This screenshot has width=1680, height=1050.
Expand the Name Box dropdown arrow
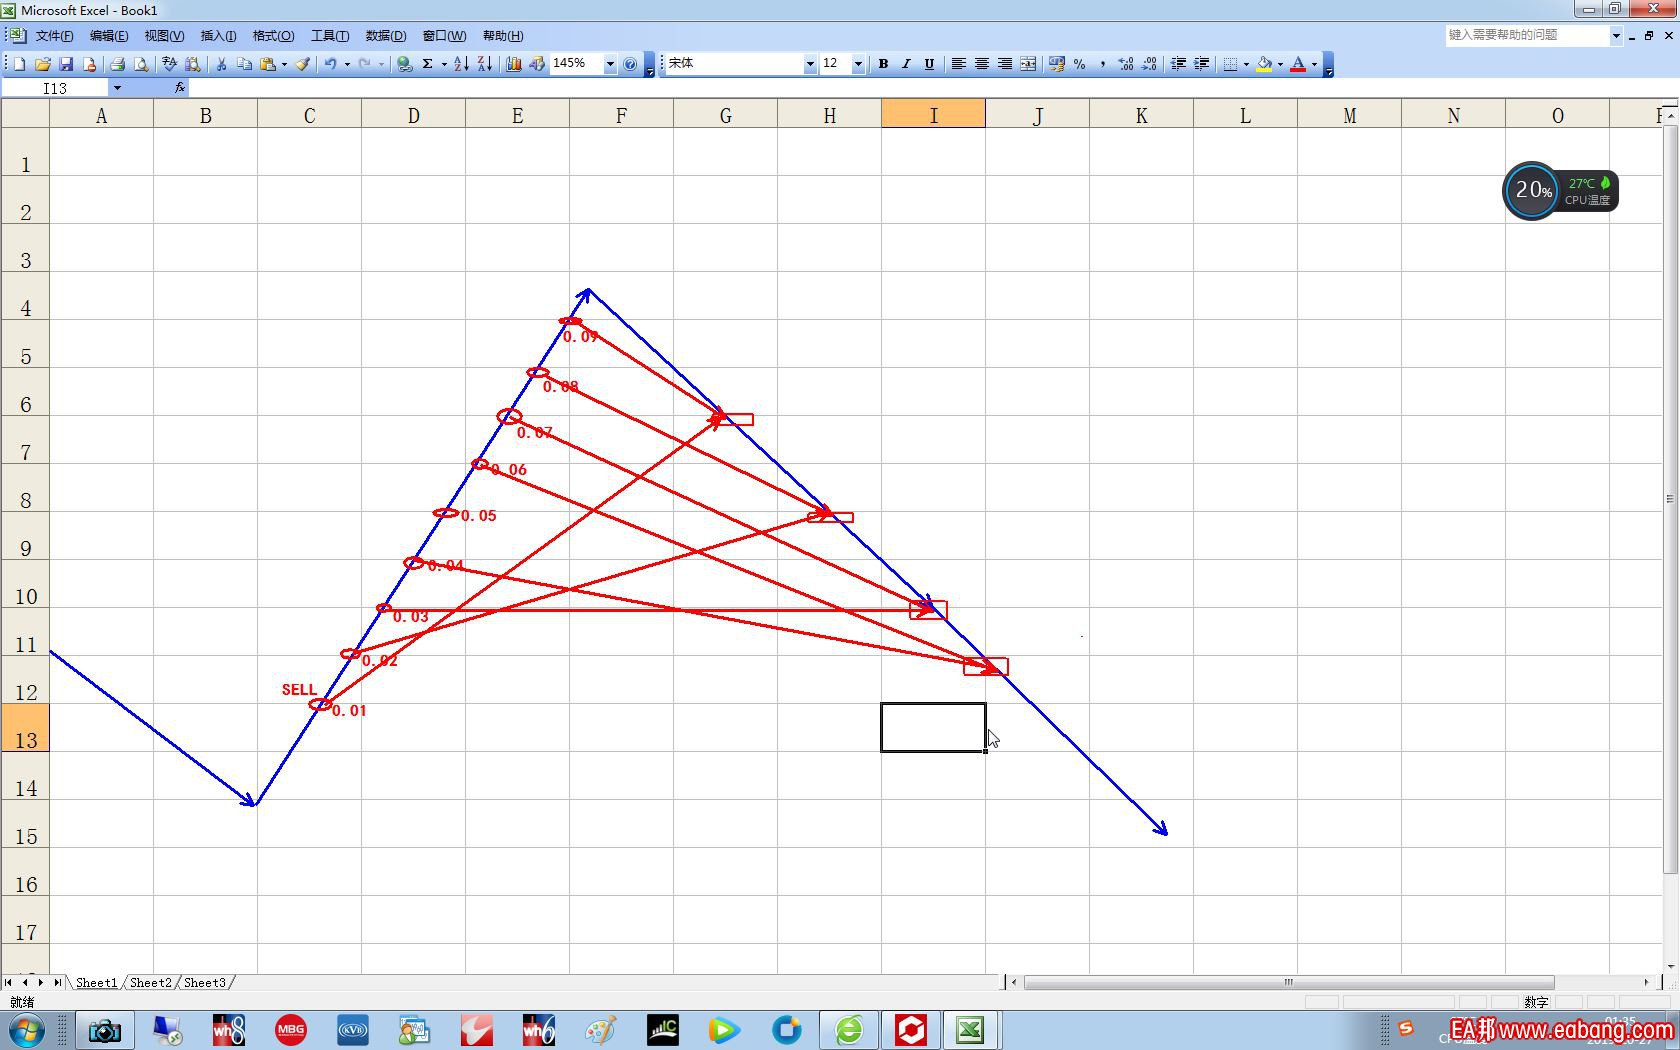coord(117,88)
